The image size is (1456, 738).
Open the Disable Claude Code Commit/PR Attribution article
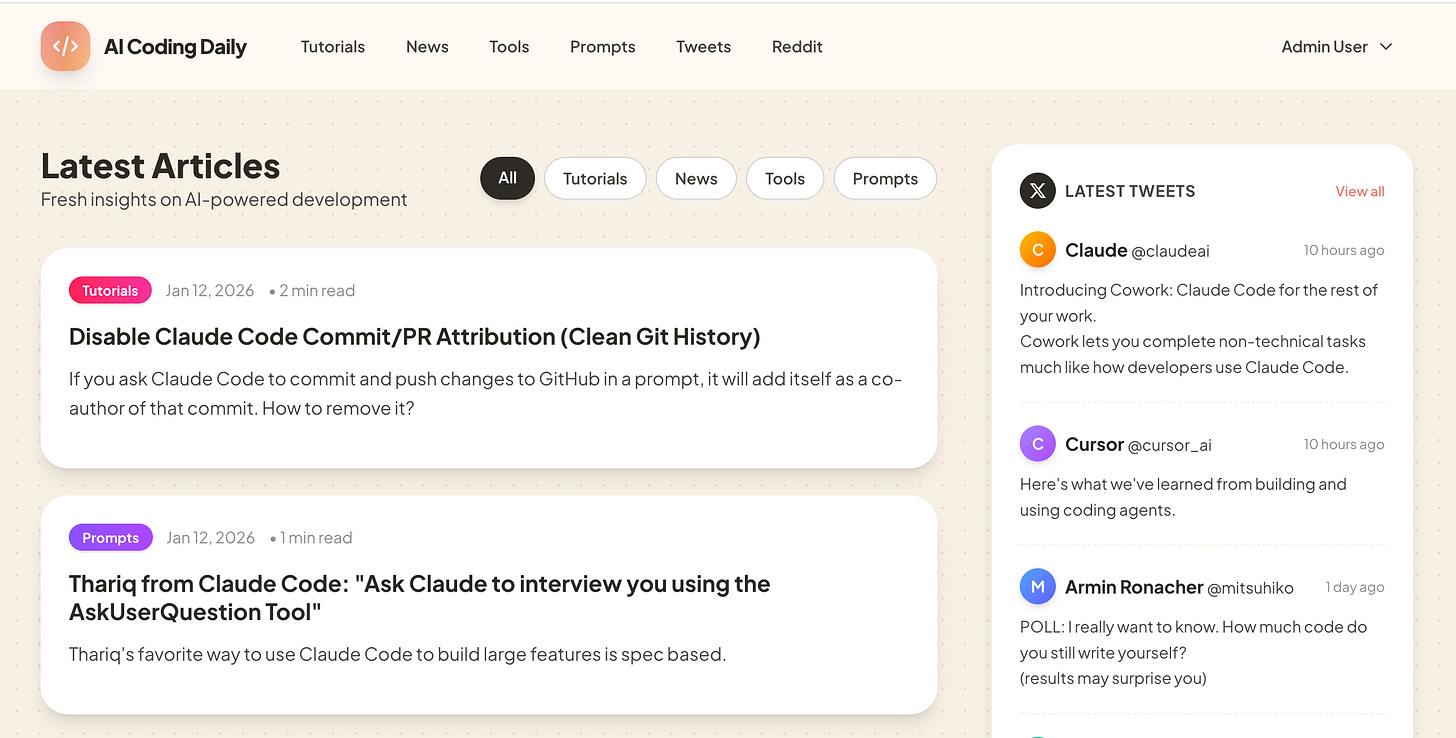tap(415, 337)
